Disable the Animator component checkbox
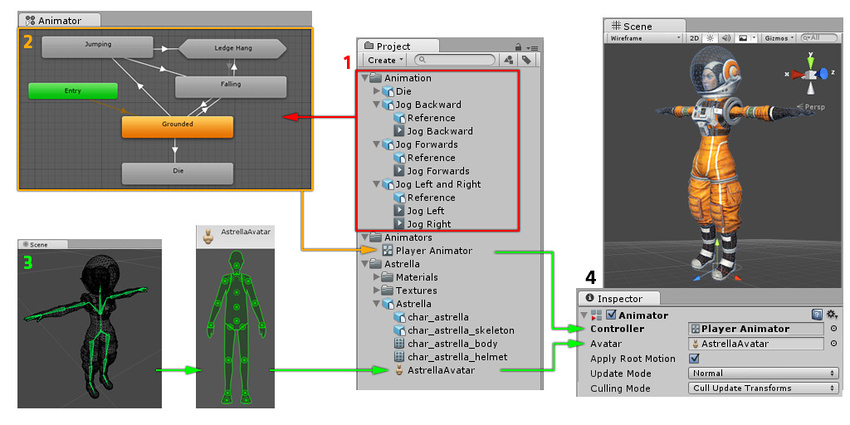 coord(610,315)
